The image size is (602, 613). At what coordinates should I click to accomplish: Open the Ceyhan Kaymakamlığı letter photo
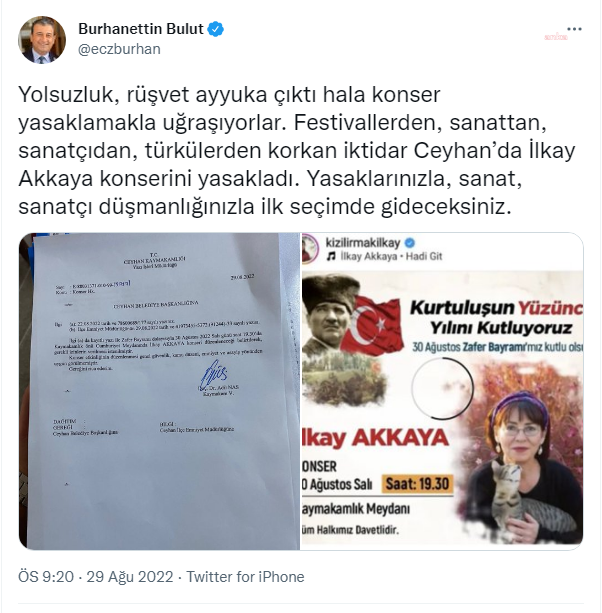[159, 391]
